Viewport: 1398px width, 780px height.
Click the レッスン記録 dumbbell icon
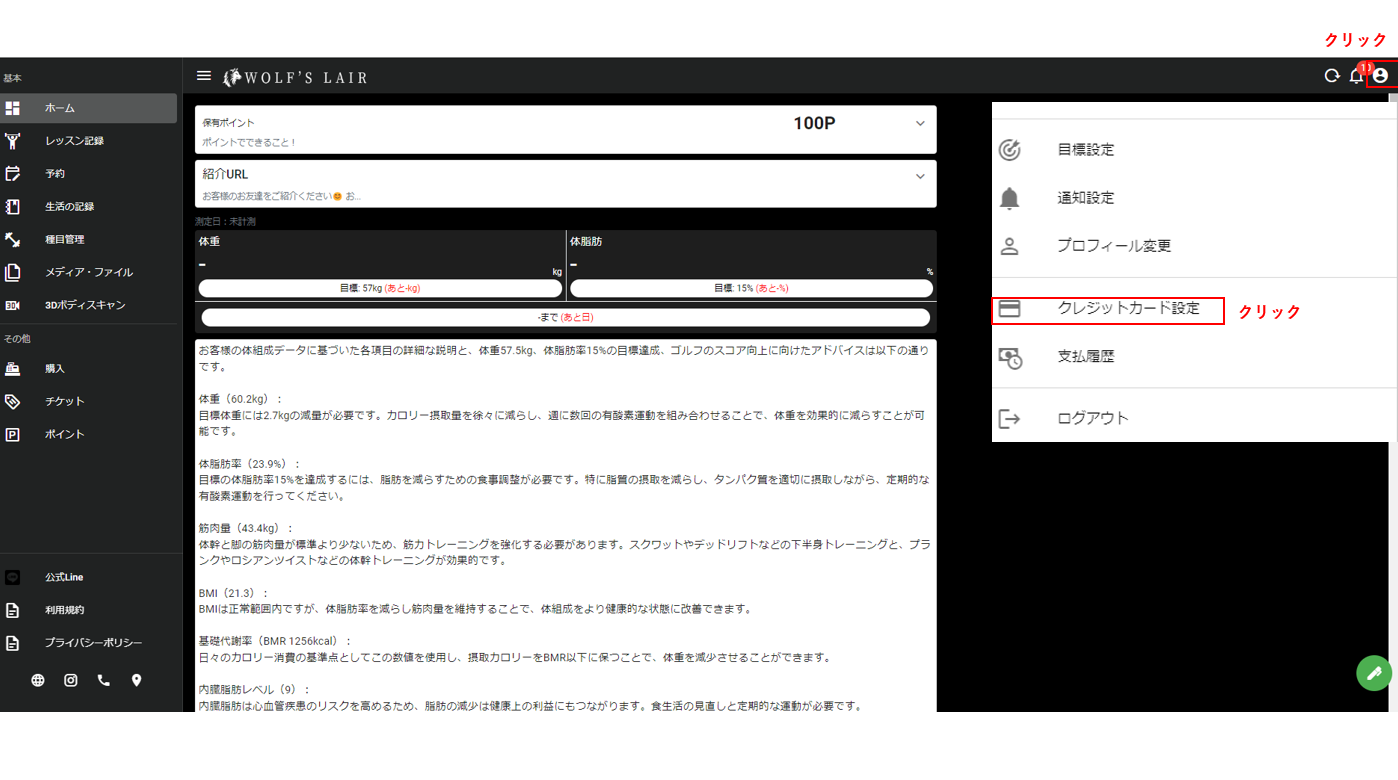pos(13,141)
